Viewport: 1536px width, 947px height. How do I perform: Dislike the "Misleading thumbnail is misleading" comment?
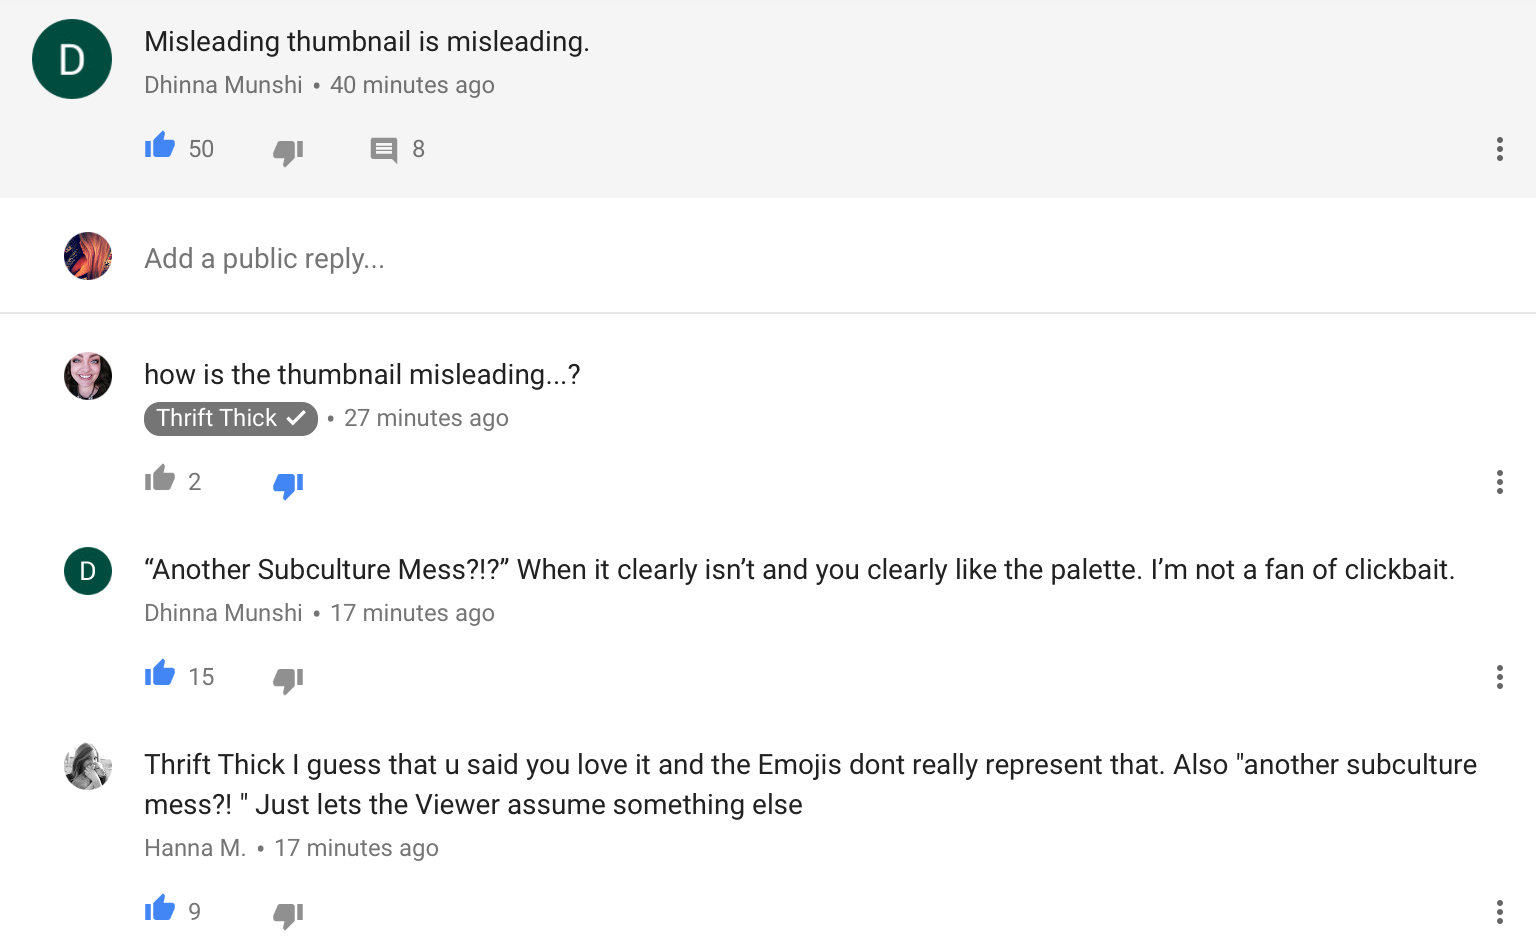point(288,151)
